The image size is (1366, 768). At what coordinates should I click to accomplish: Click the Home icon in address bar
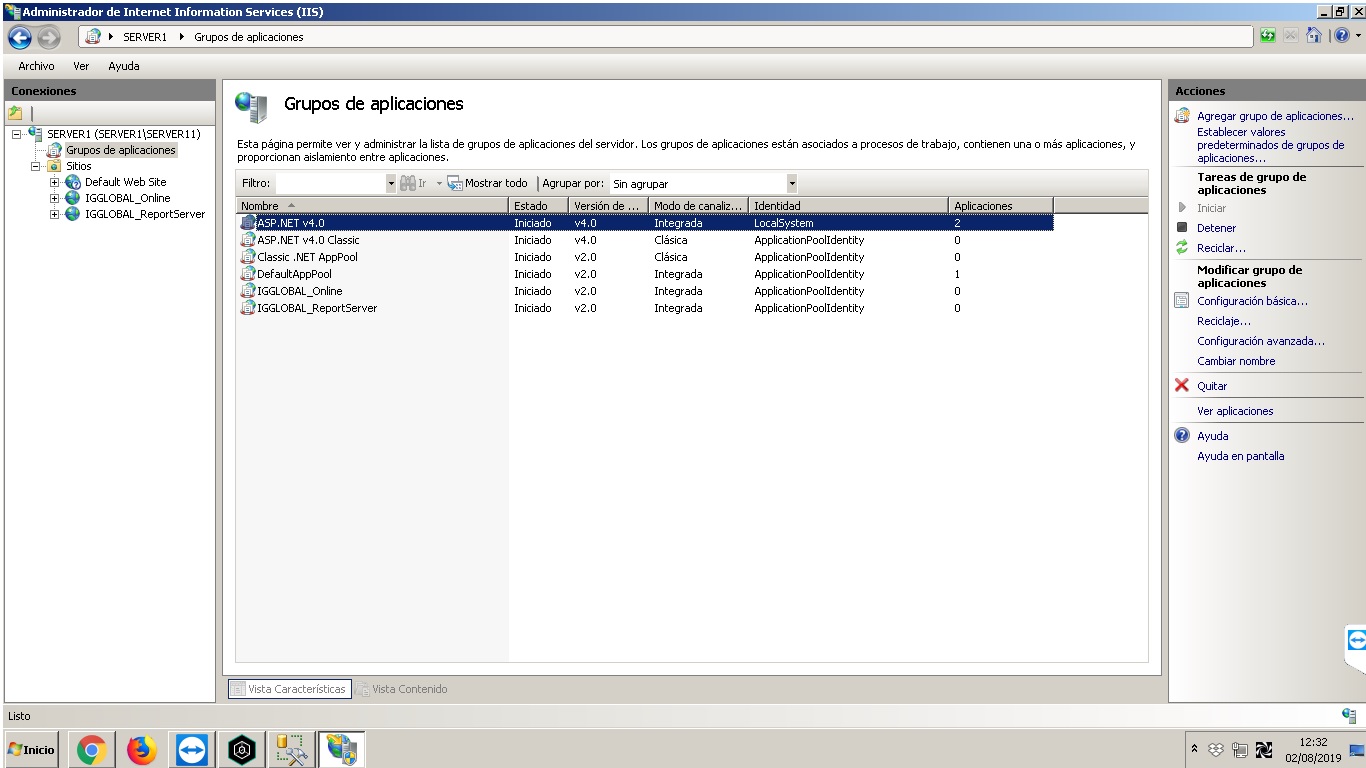click(1314, 36)
